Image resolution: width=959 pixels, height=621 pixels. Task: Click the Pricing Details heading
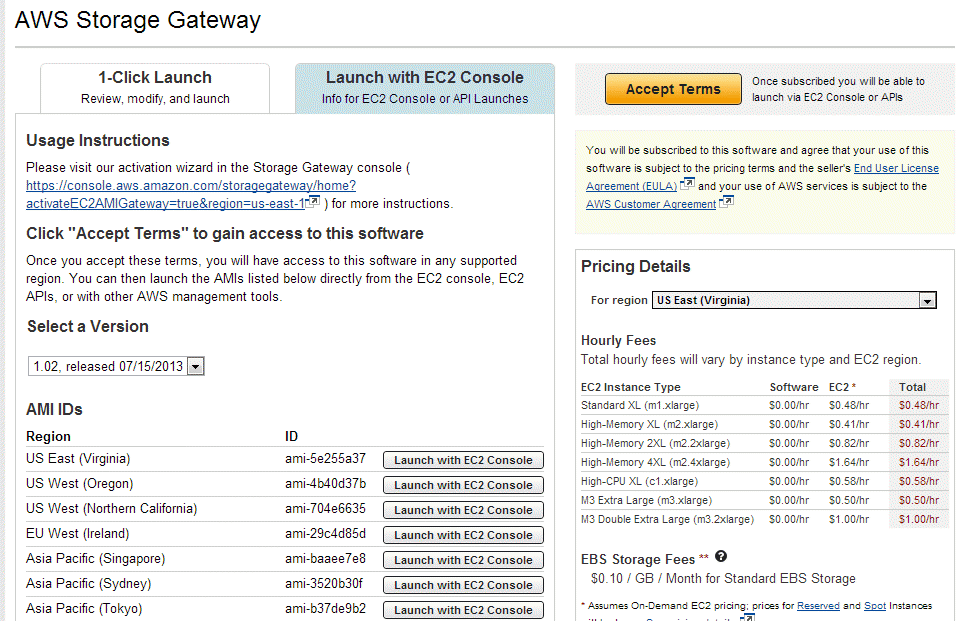tap(635, 267)
